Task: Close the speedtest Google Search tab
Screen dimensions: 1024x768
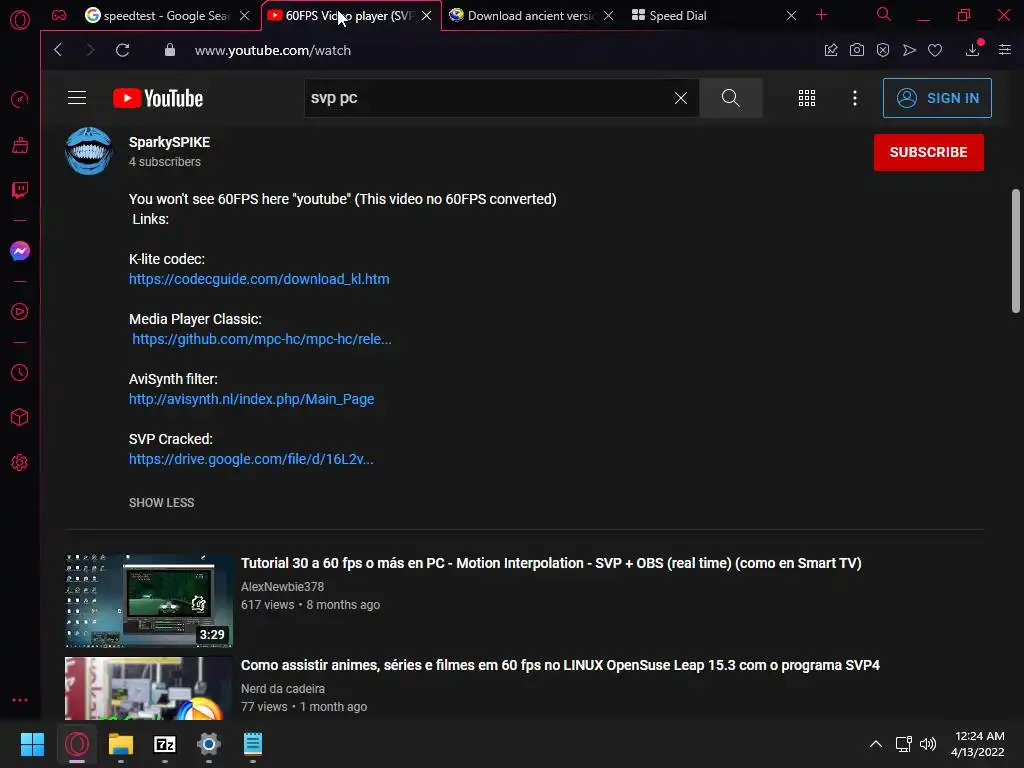Action: 244,16
